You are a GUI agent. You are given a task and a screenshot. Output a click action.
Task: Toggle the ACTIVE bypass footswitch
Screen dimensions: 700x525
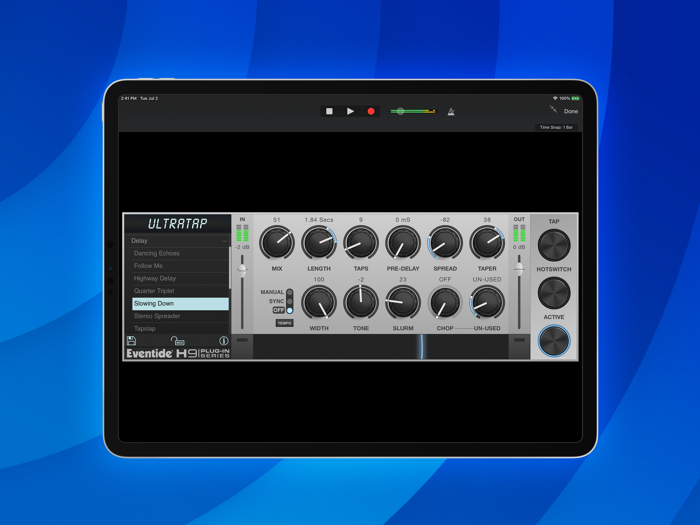(x=554, y=341)
